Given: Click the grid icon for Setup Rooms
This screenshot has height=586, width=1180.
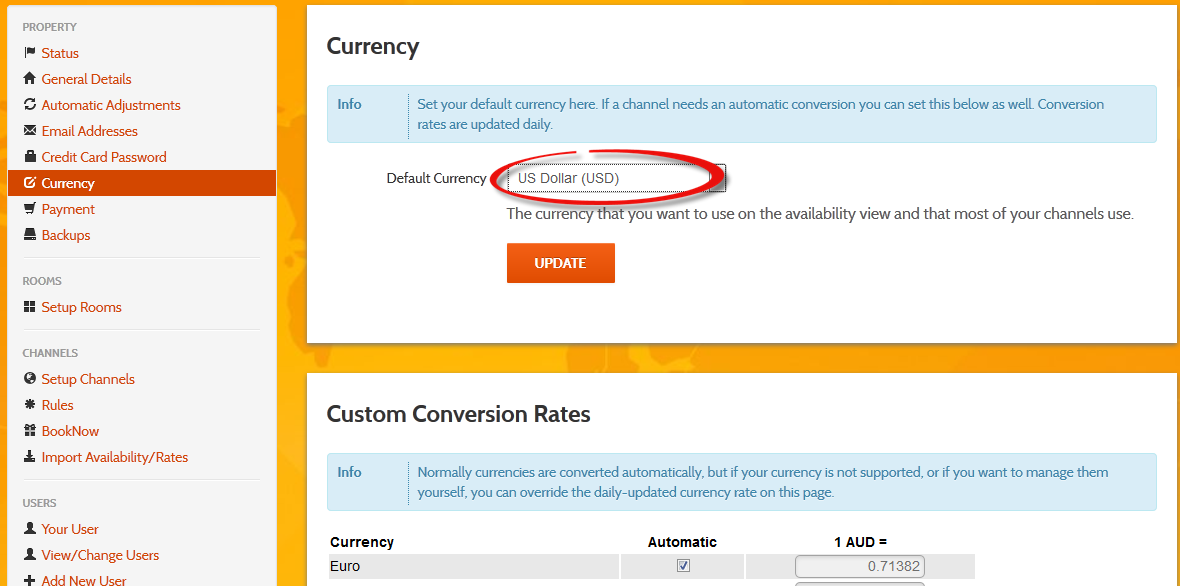Looking at the screenshot, I should (30, 307).
